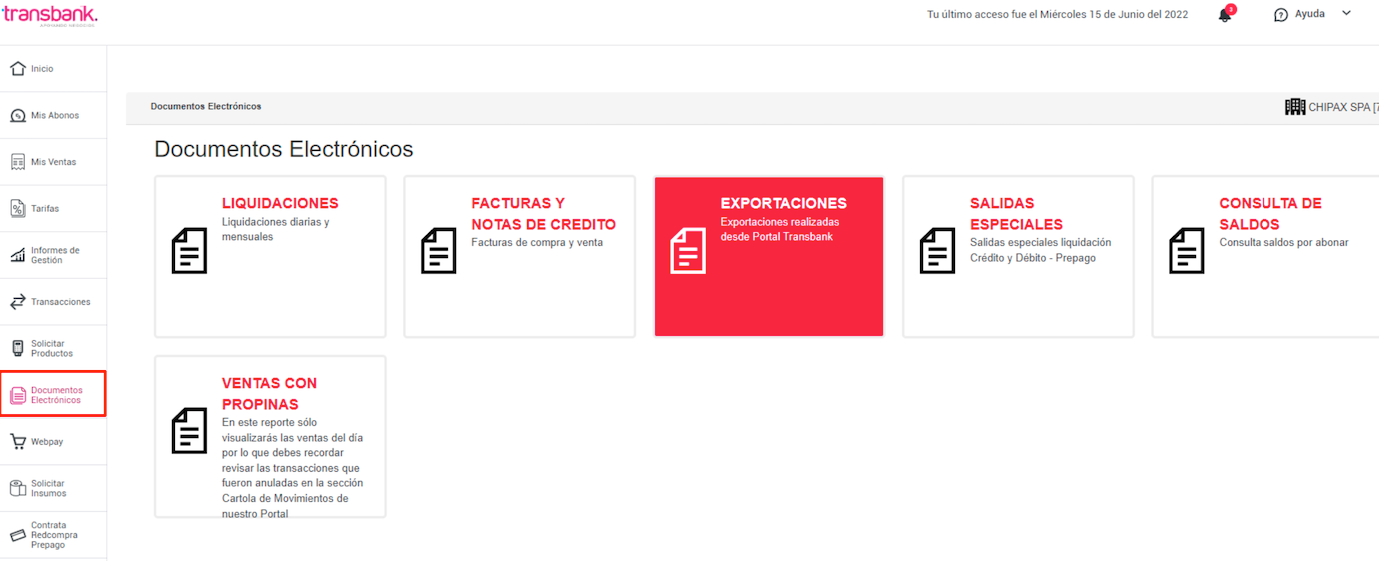Open Mis Abonos menu item
Screen dimensions: 1379x561
pos(55,116)
